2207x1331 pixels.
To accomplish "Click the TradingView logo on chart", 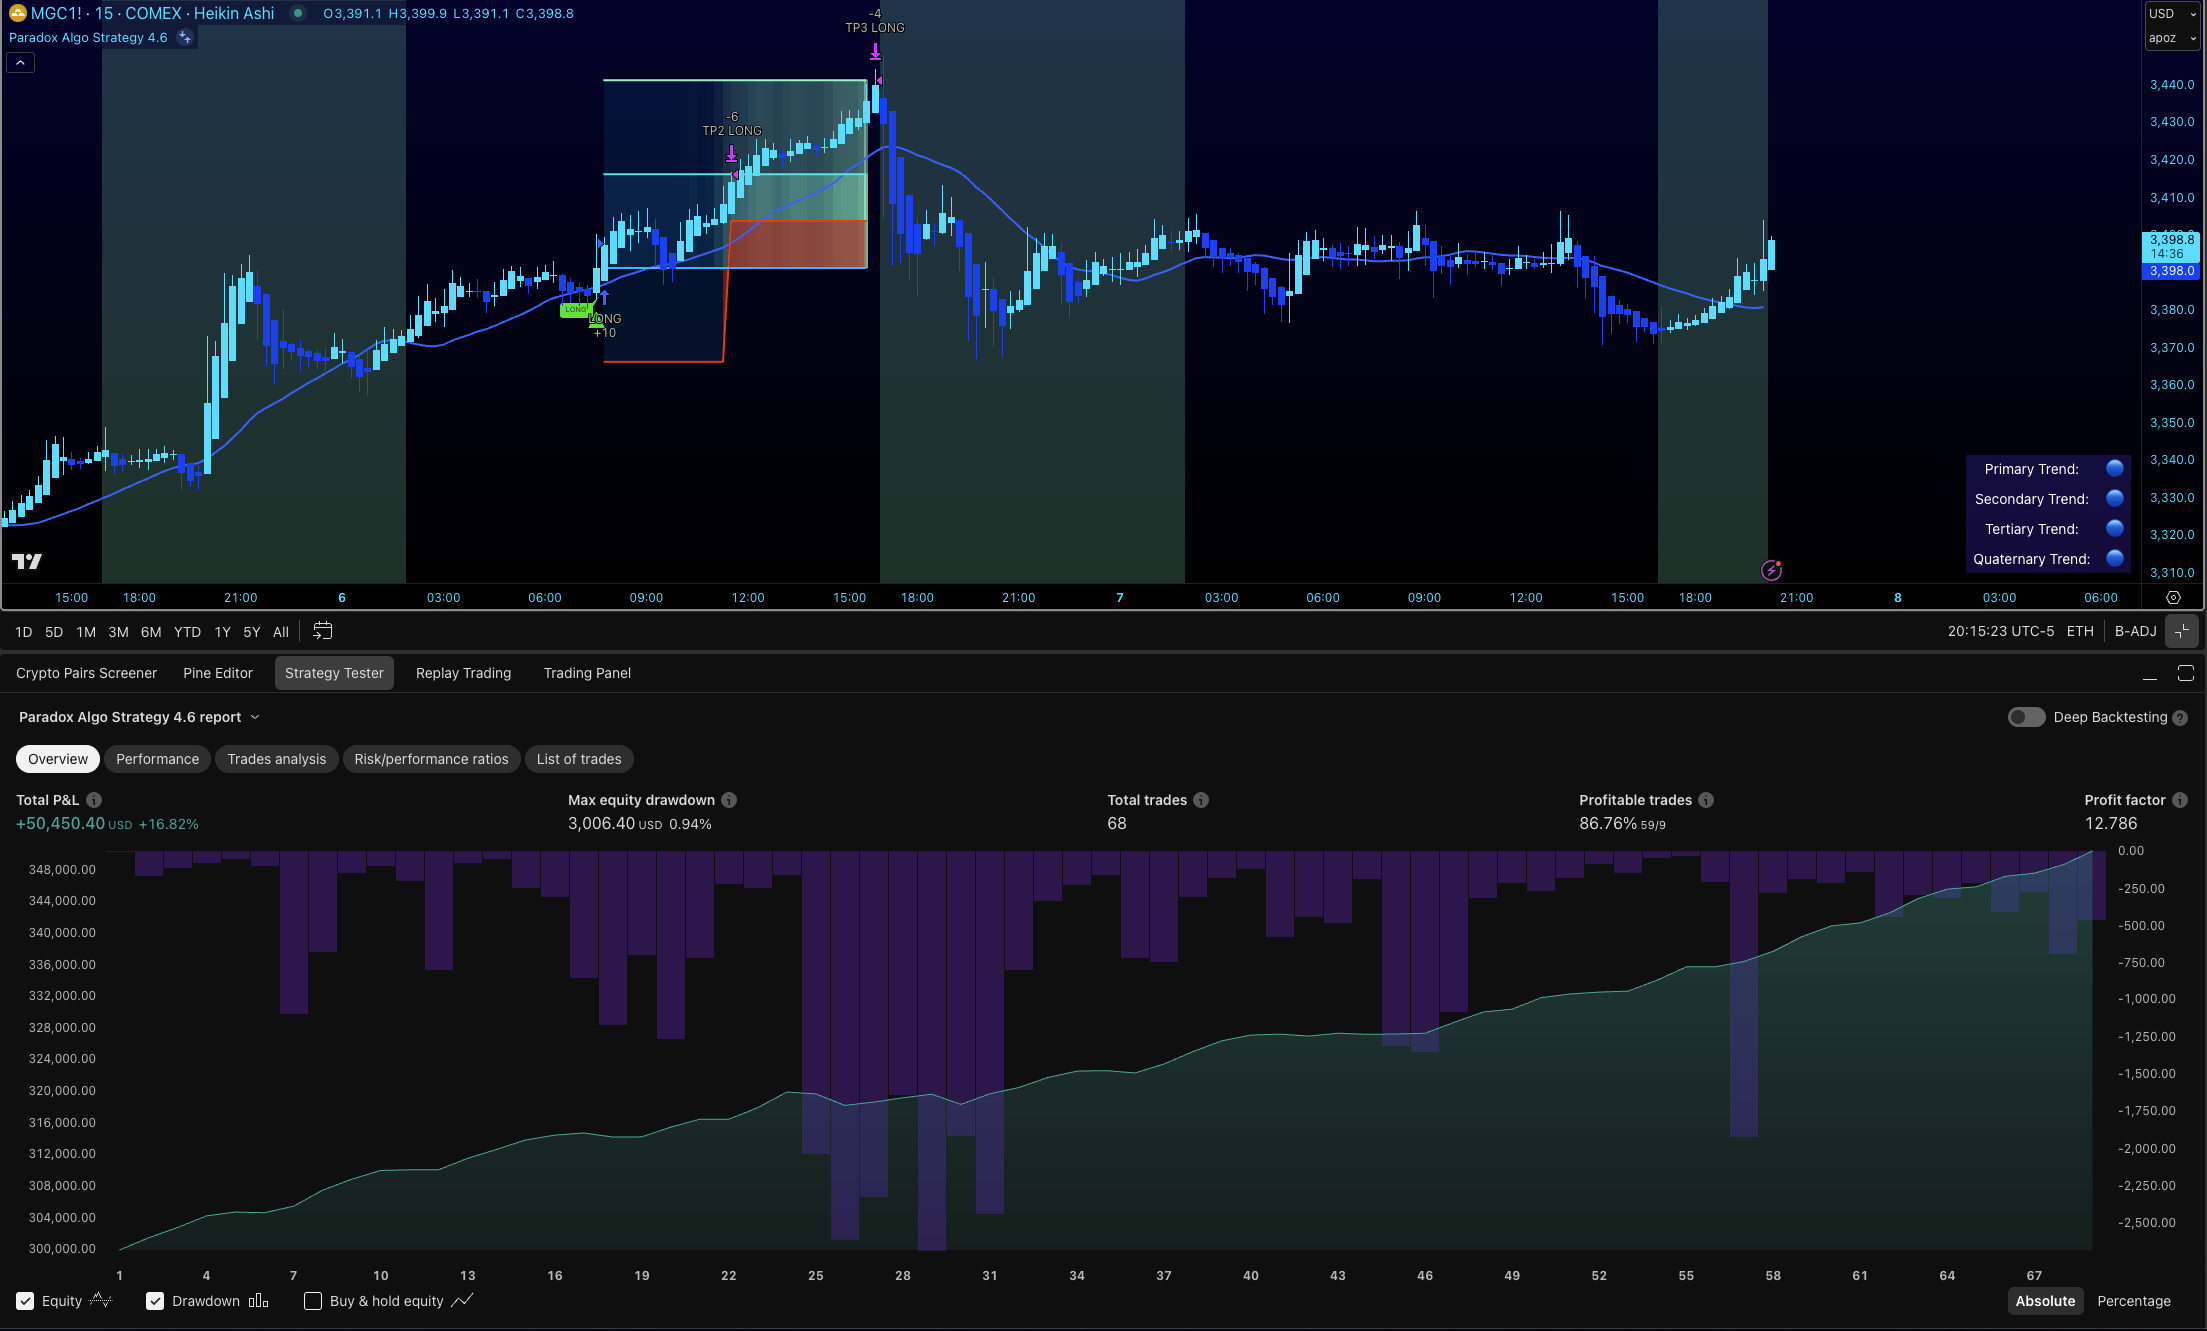I will [27, 561].
